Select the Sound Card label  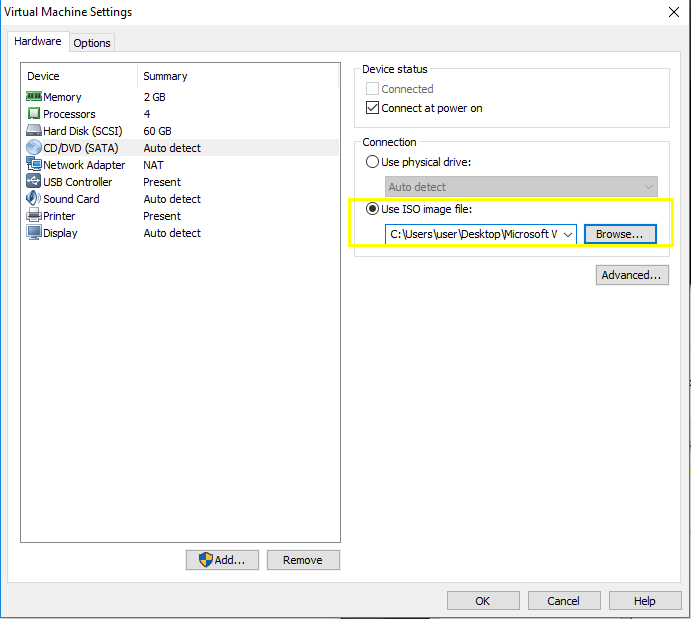71,199
